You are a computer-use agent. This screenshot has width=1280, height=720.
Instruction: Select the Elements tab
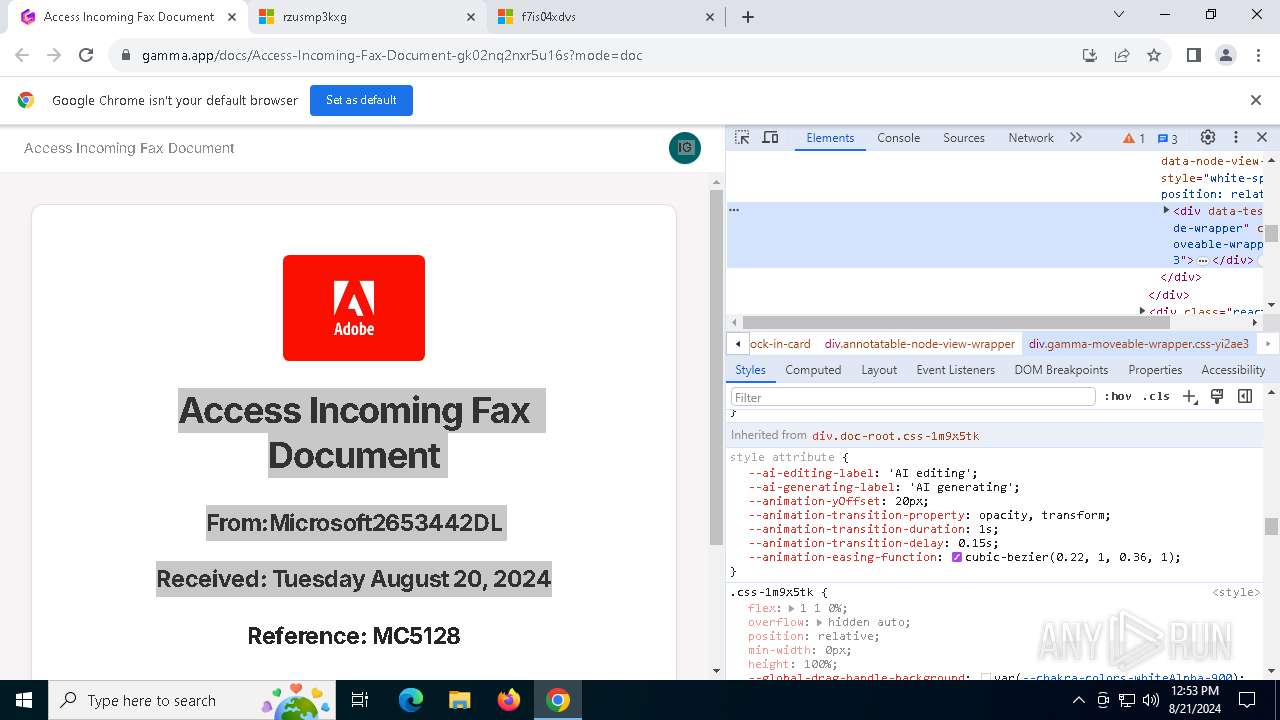pyautogui.click(x=830, y=138)
